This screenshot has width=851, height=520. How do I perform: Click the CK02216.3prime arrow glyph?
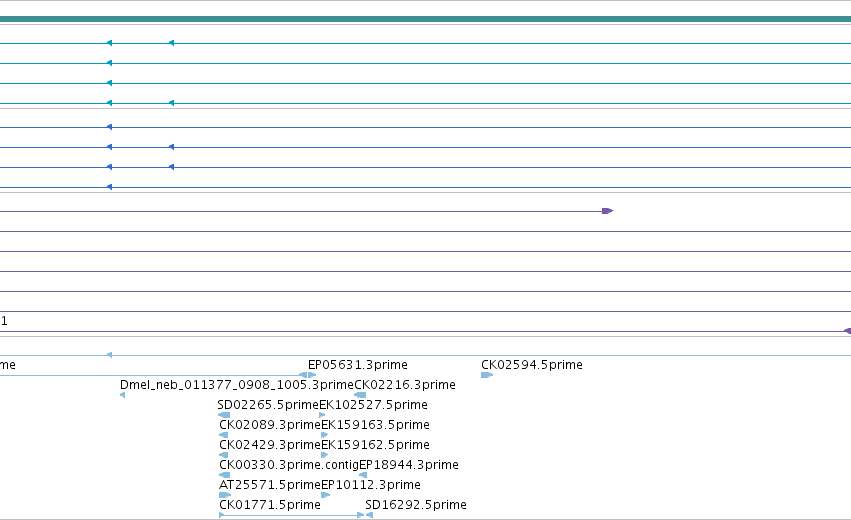tap(360, 395)
